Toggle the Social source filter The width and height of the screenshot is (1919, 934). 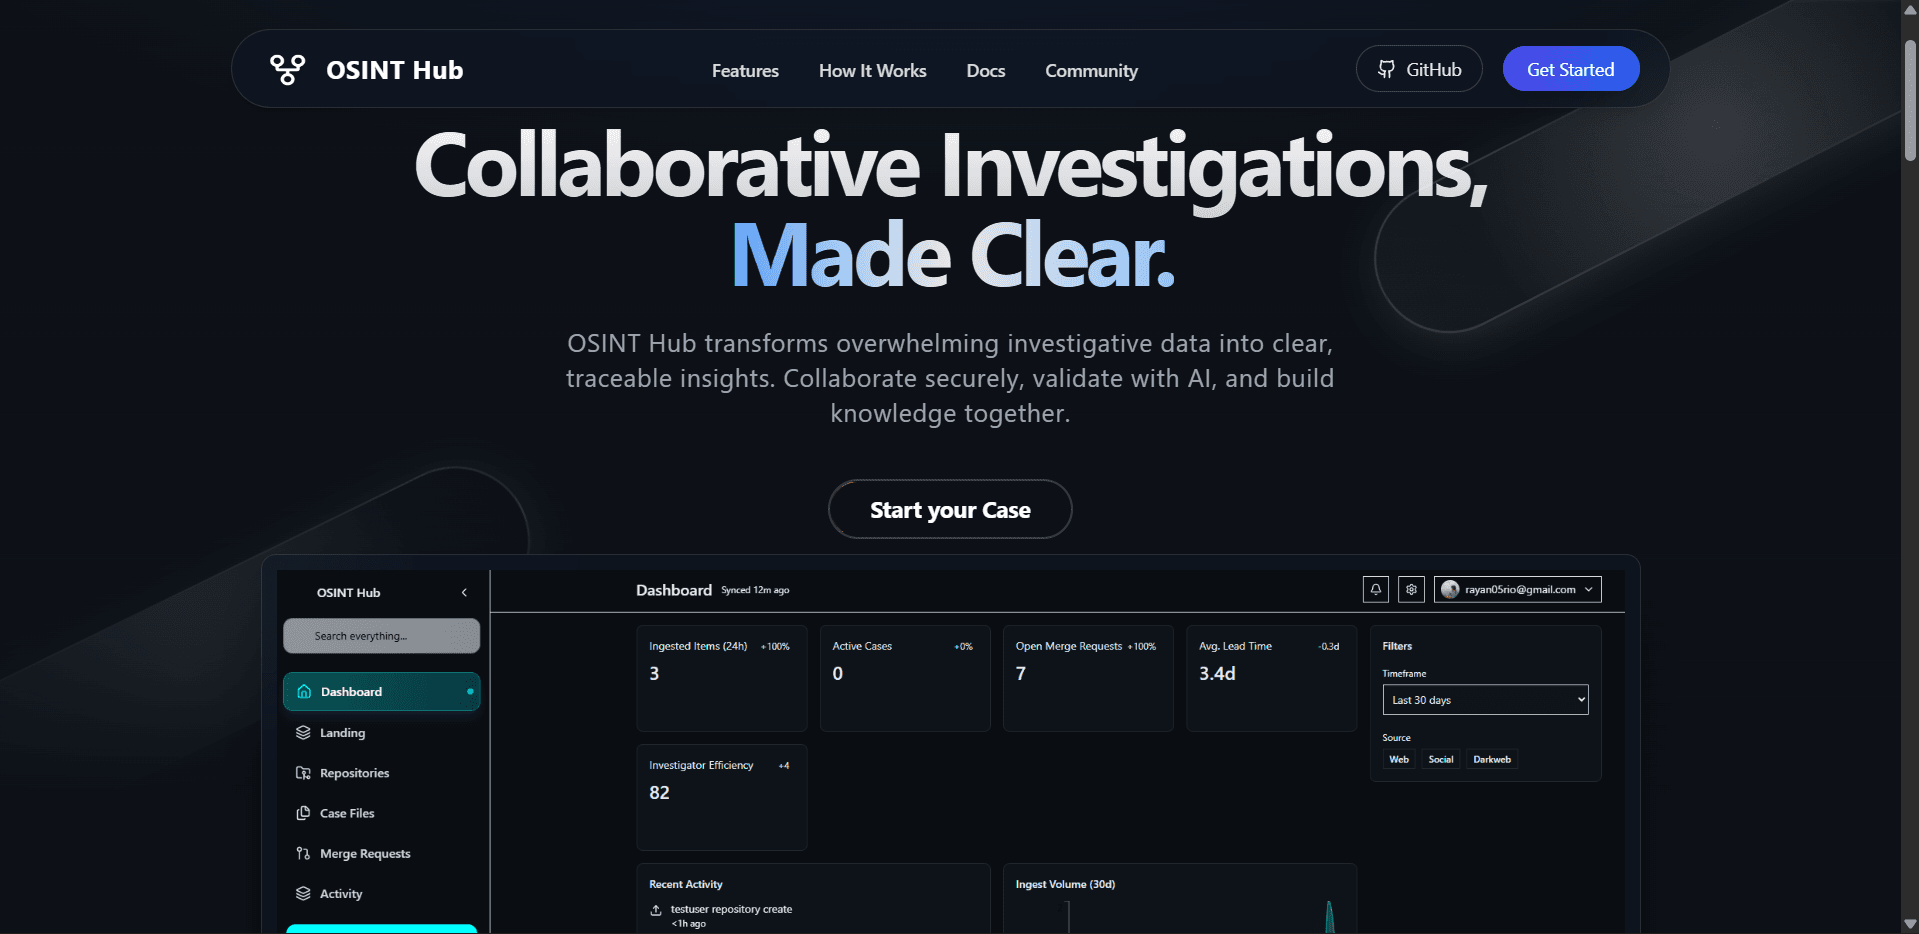1440,759
